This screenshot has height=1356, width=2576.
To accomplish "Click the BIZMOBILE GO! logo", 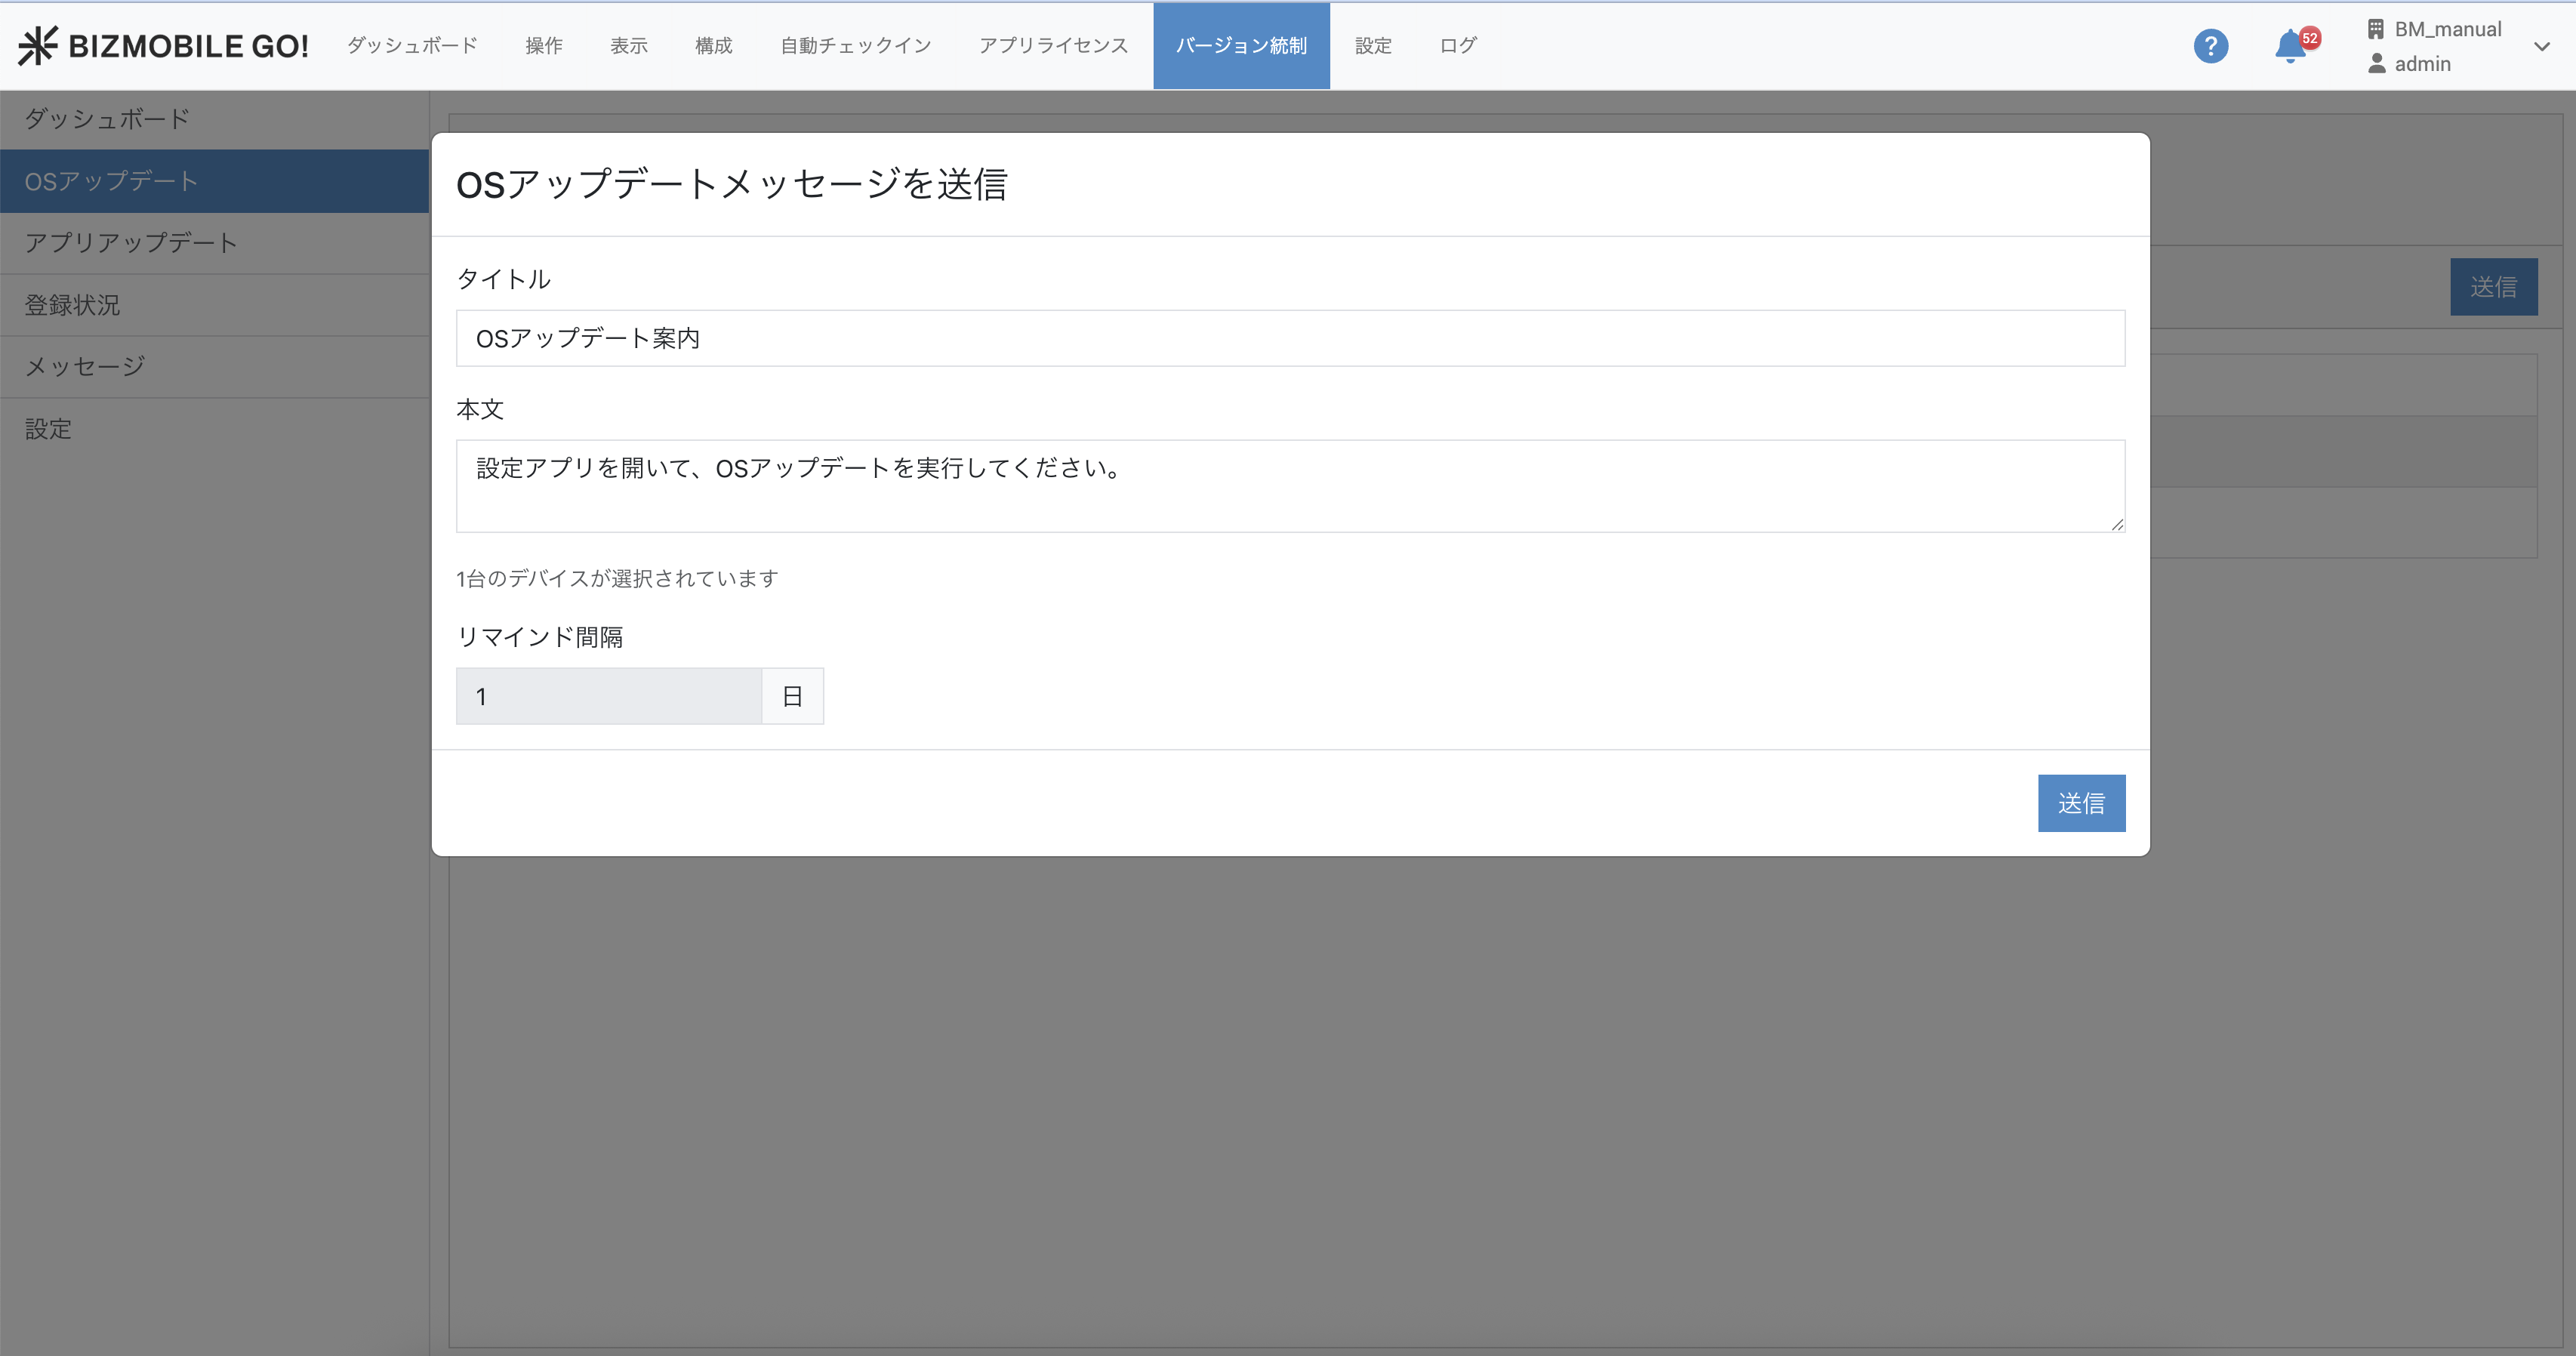I will (x=164, y=46).
